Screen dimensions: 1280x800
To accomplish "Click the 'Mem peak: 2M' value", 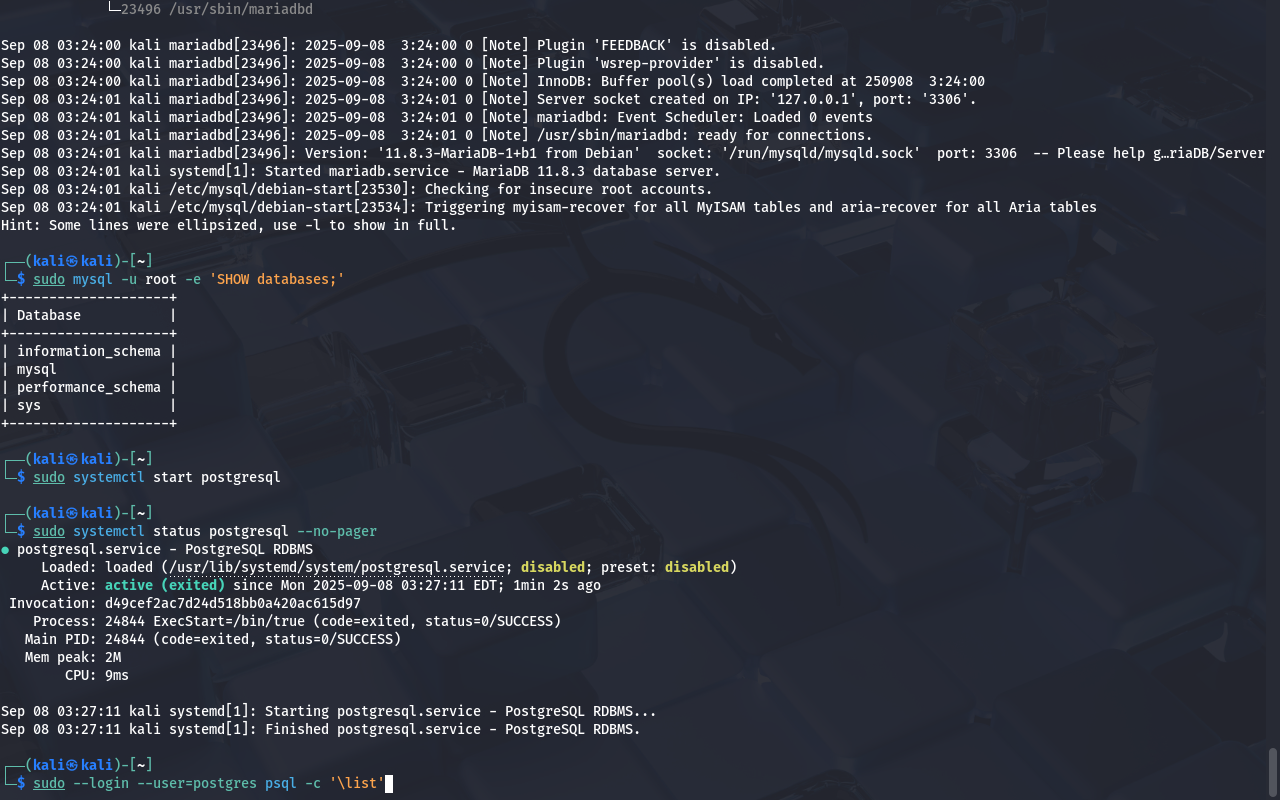I will [x=113, y=657].
